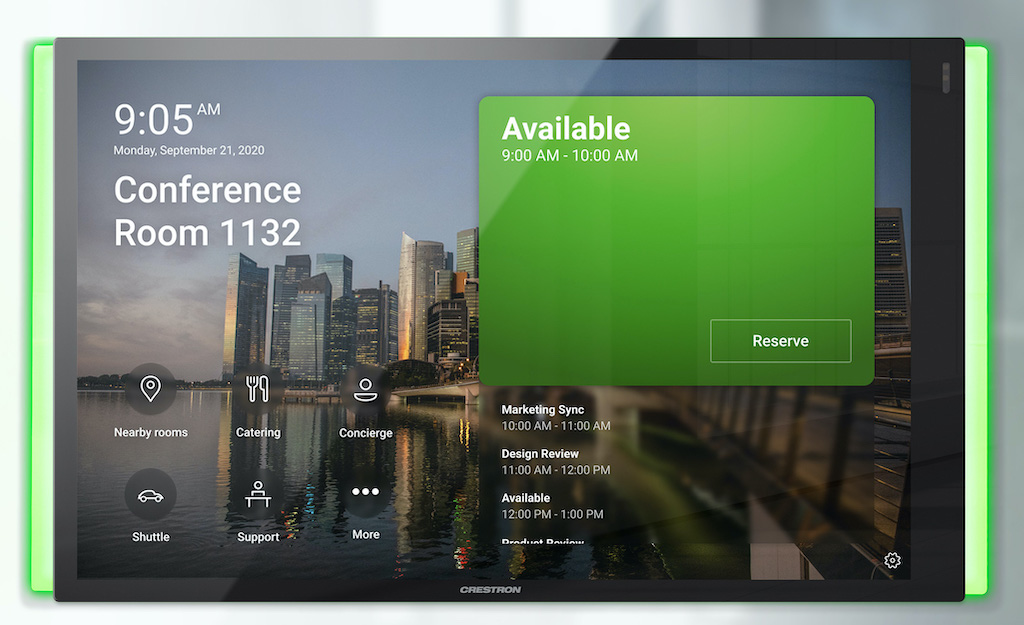Expand extra options with the More dots
This screenshot has width=1024, height=625.
click(365, 493)
